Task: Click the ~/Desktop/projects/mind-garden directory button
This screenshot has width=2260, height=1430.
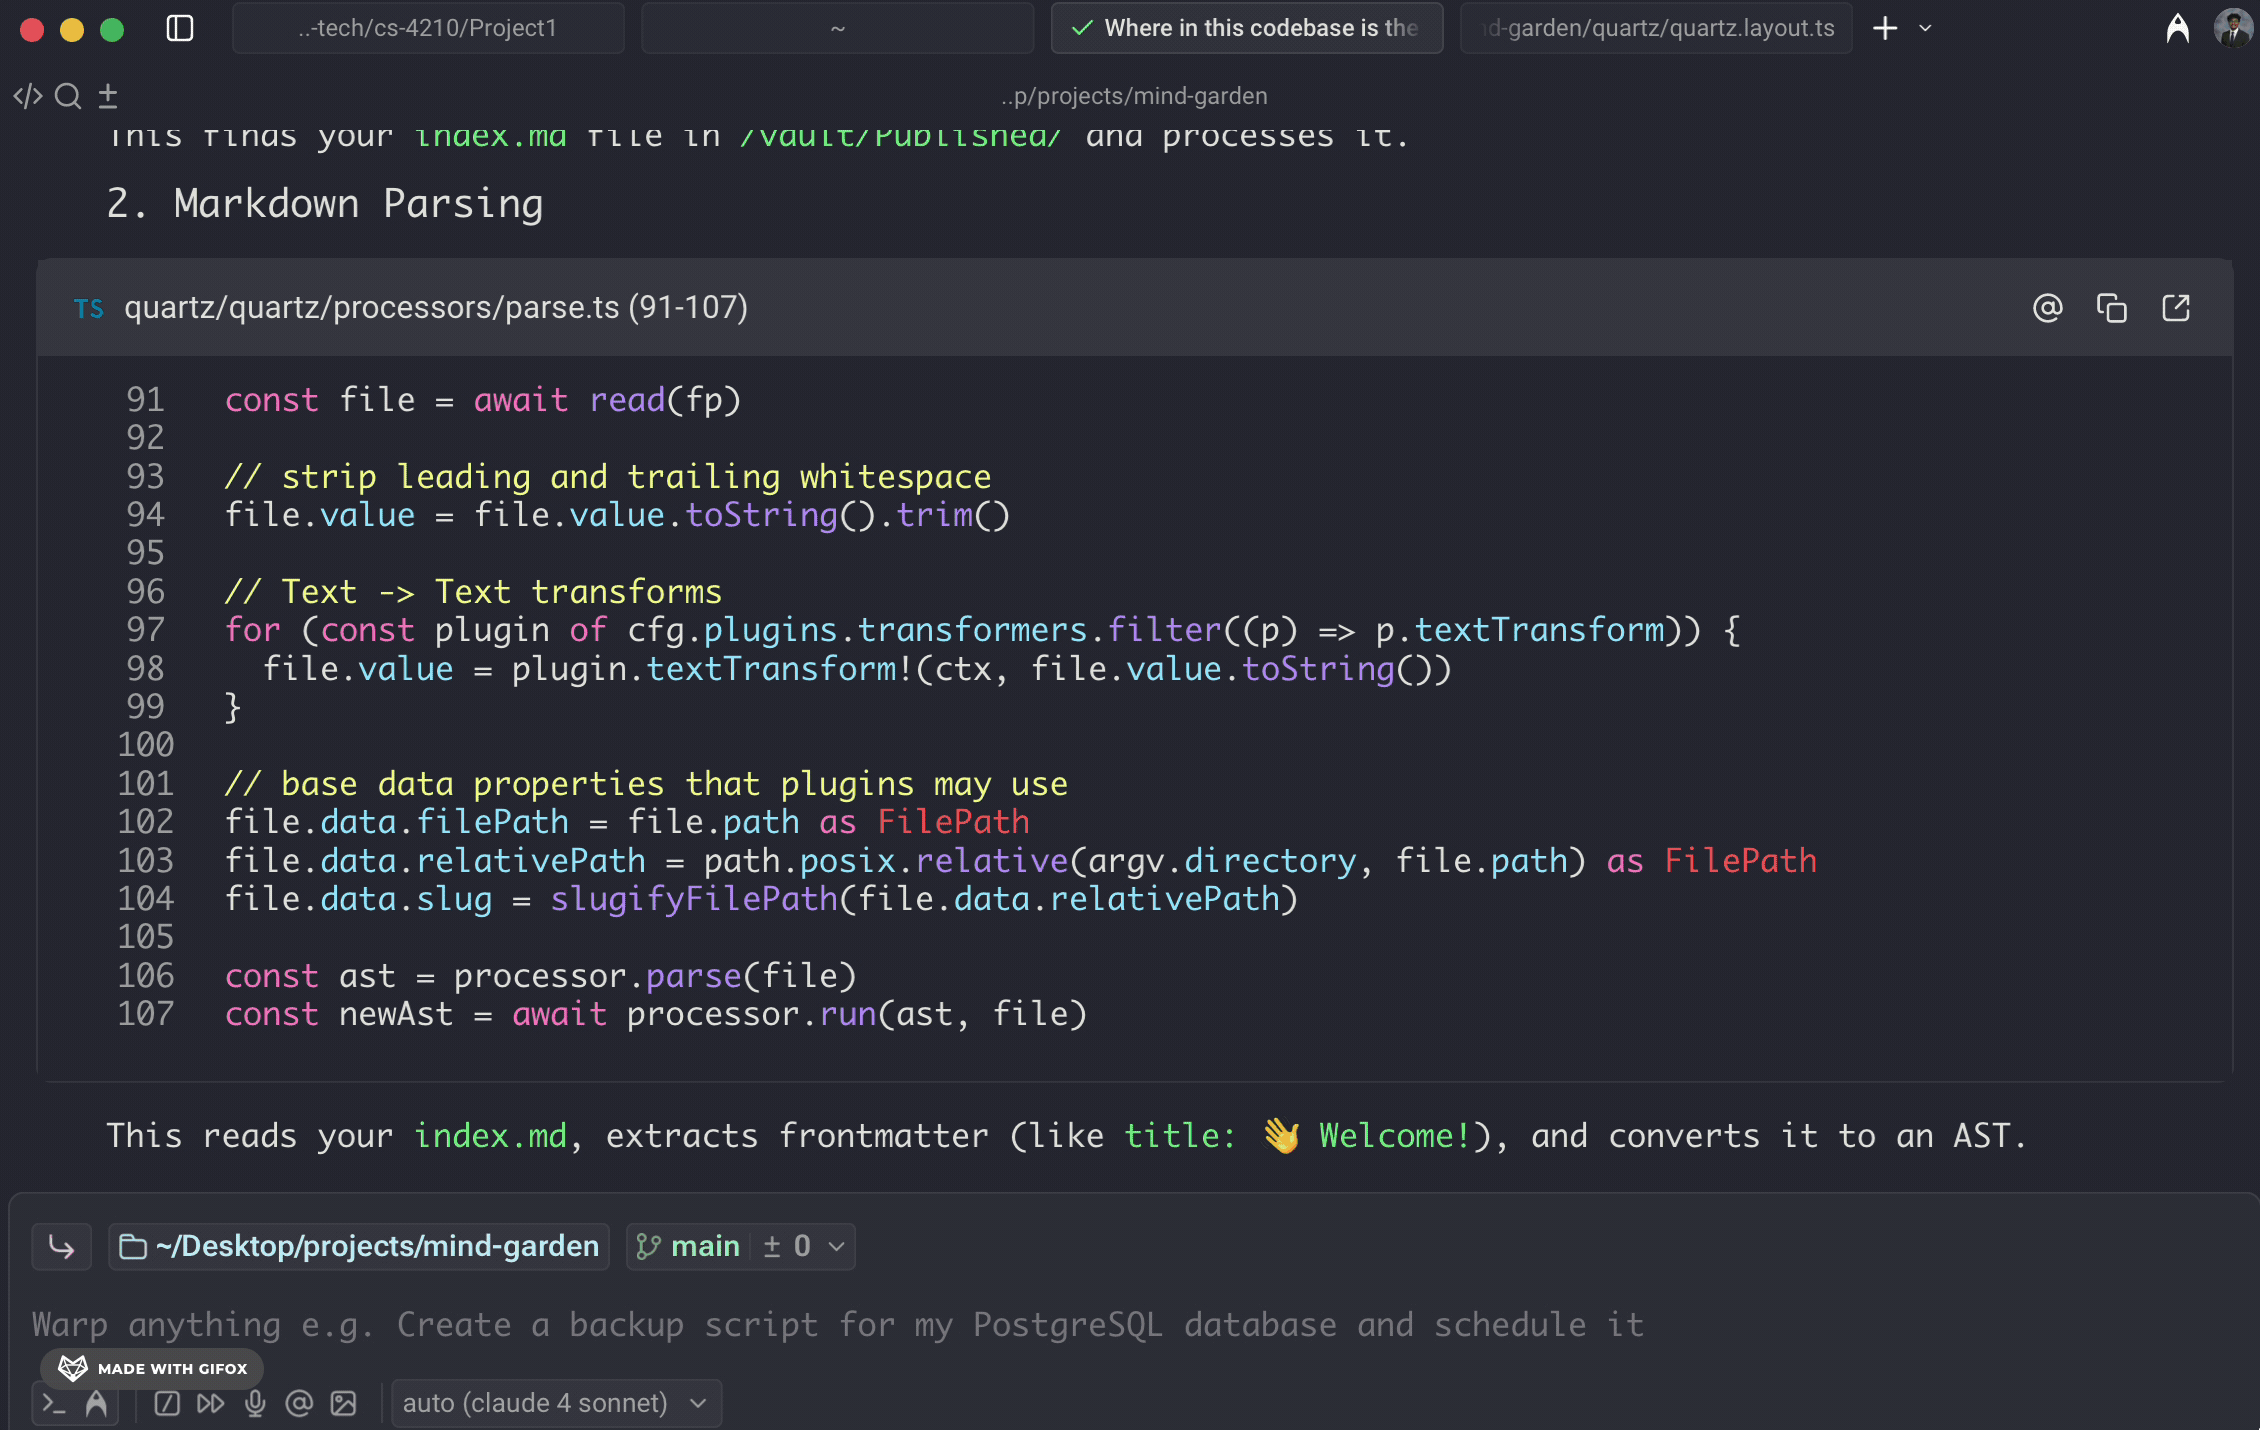Action: pos(359,1246)
